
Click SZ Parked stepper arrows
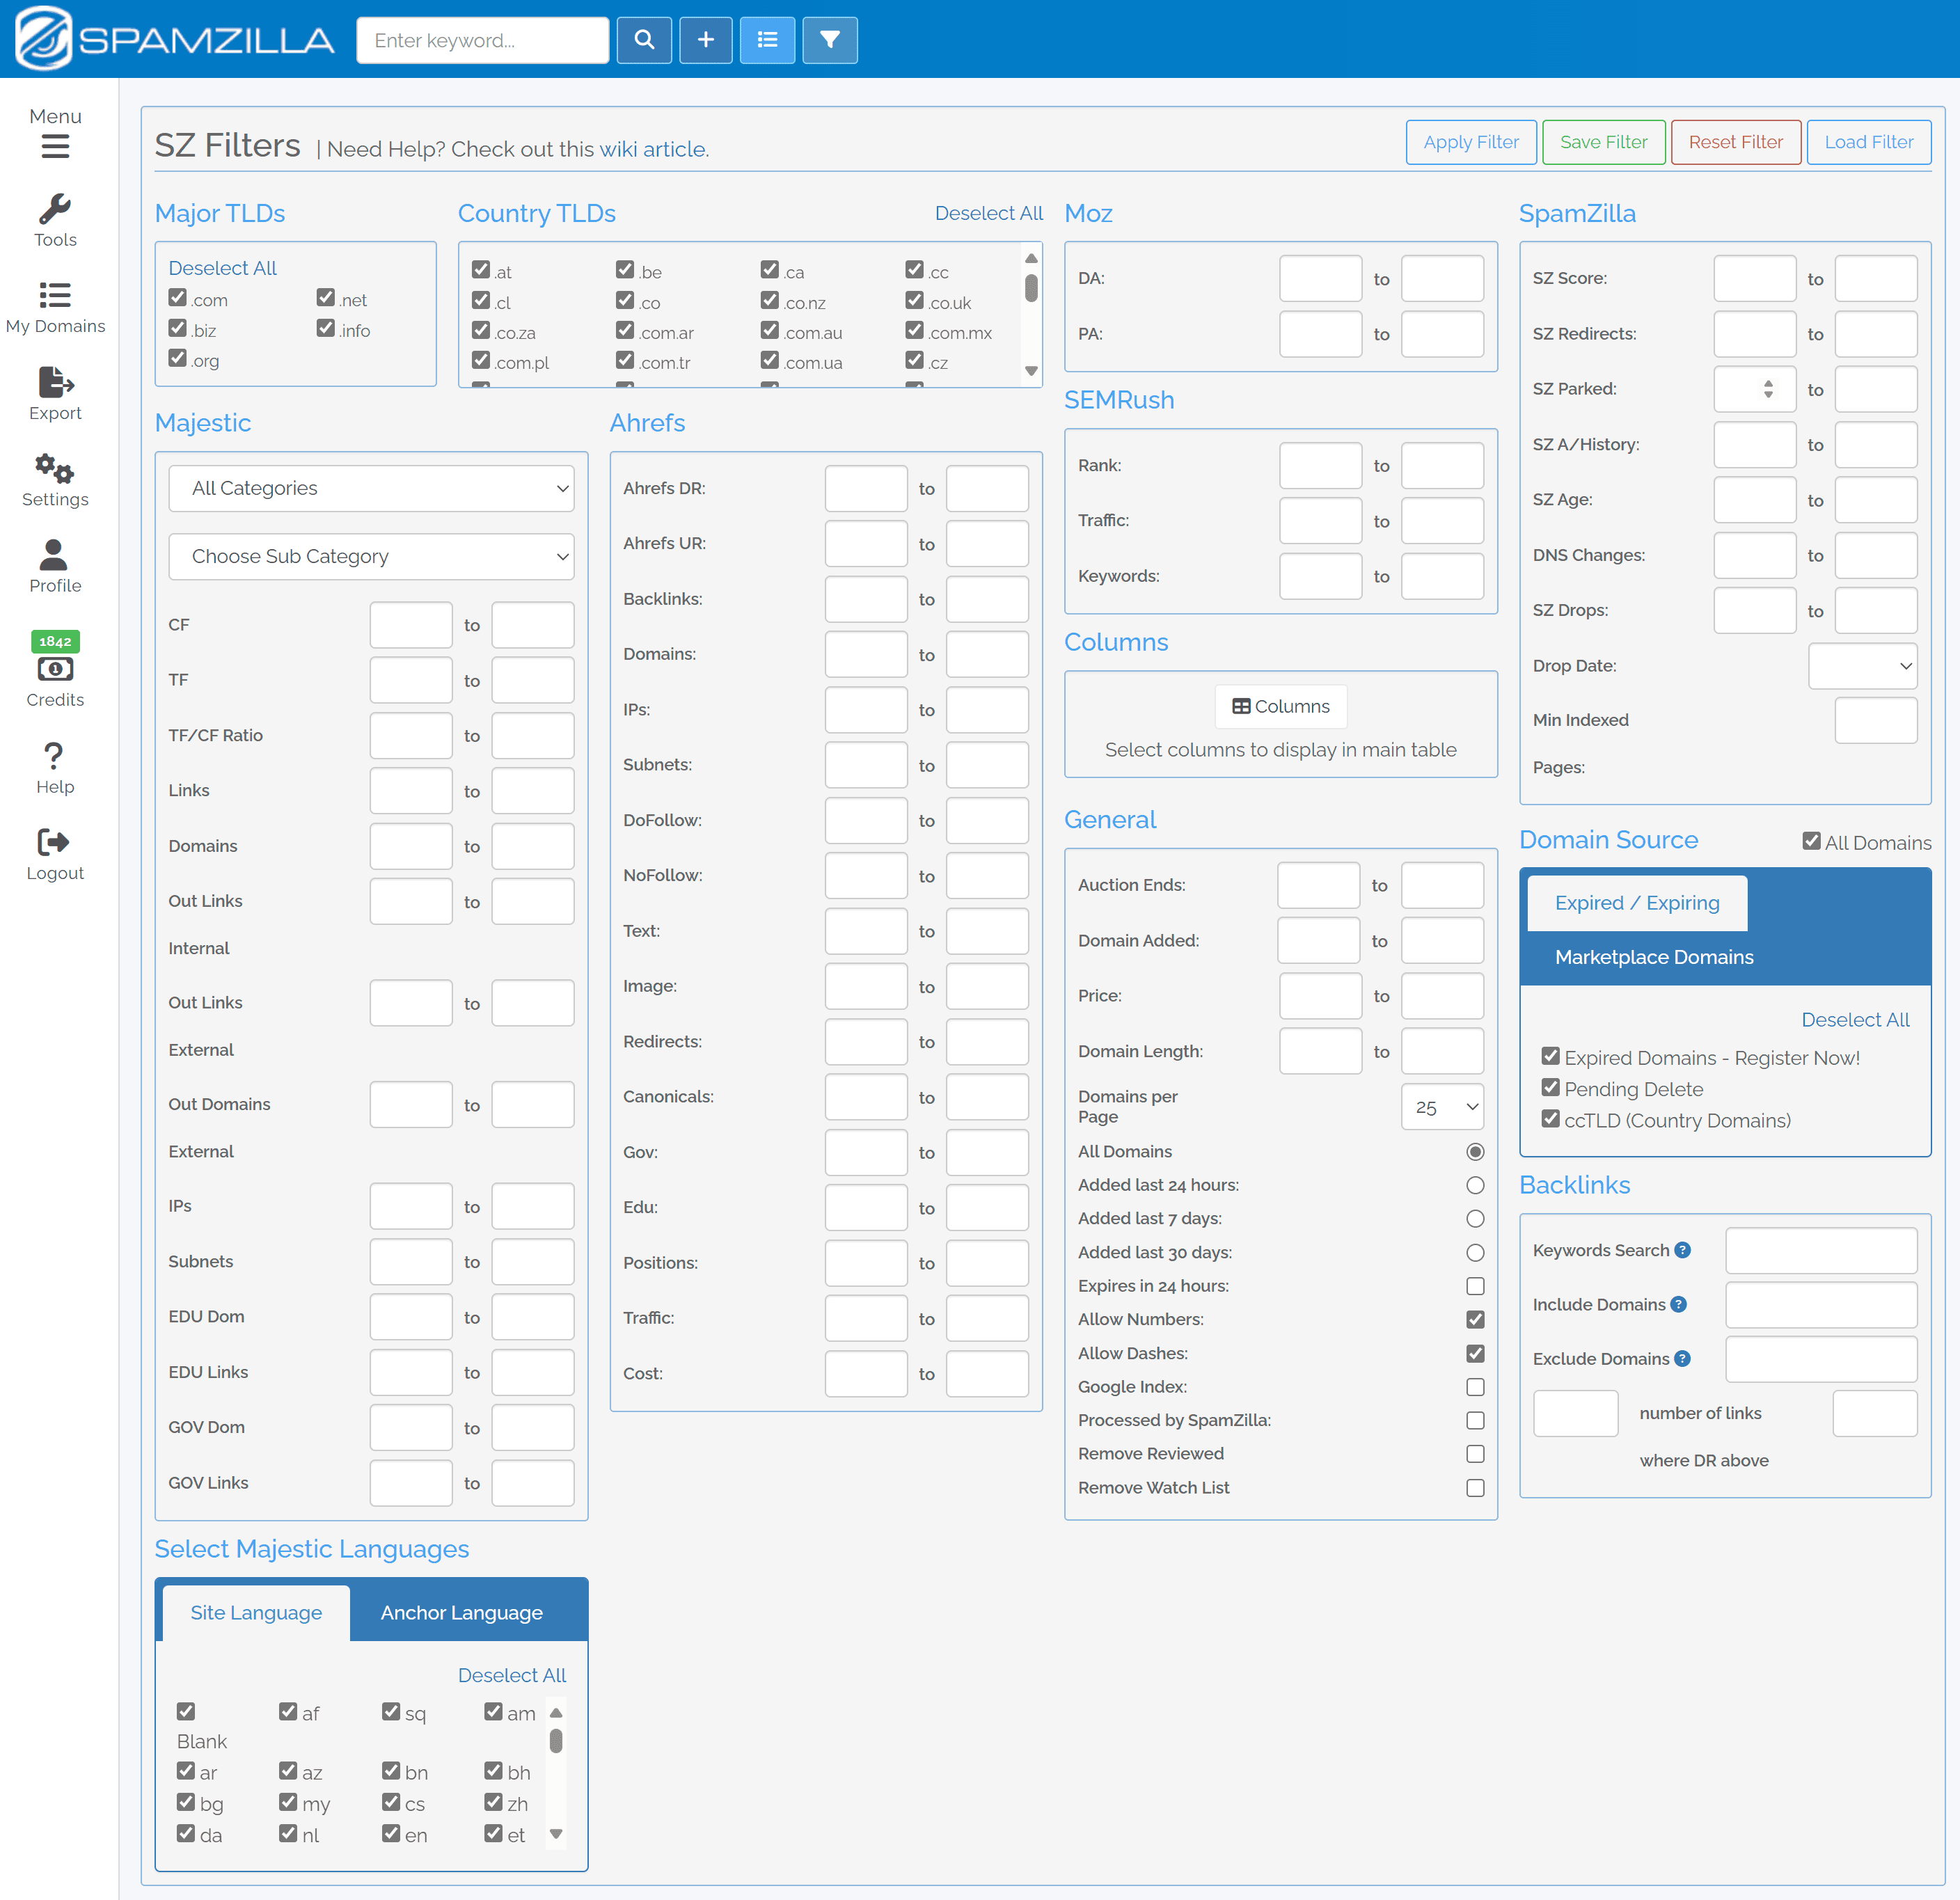tap(1768, 389)
